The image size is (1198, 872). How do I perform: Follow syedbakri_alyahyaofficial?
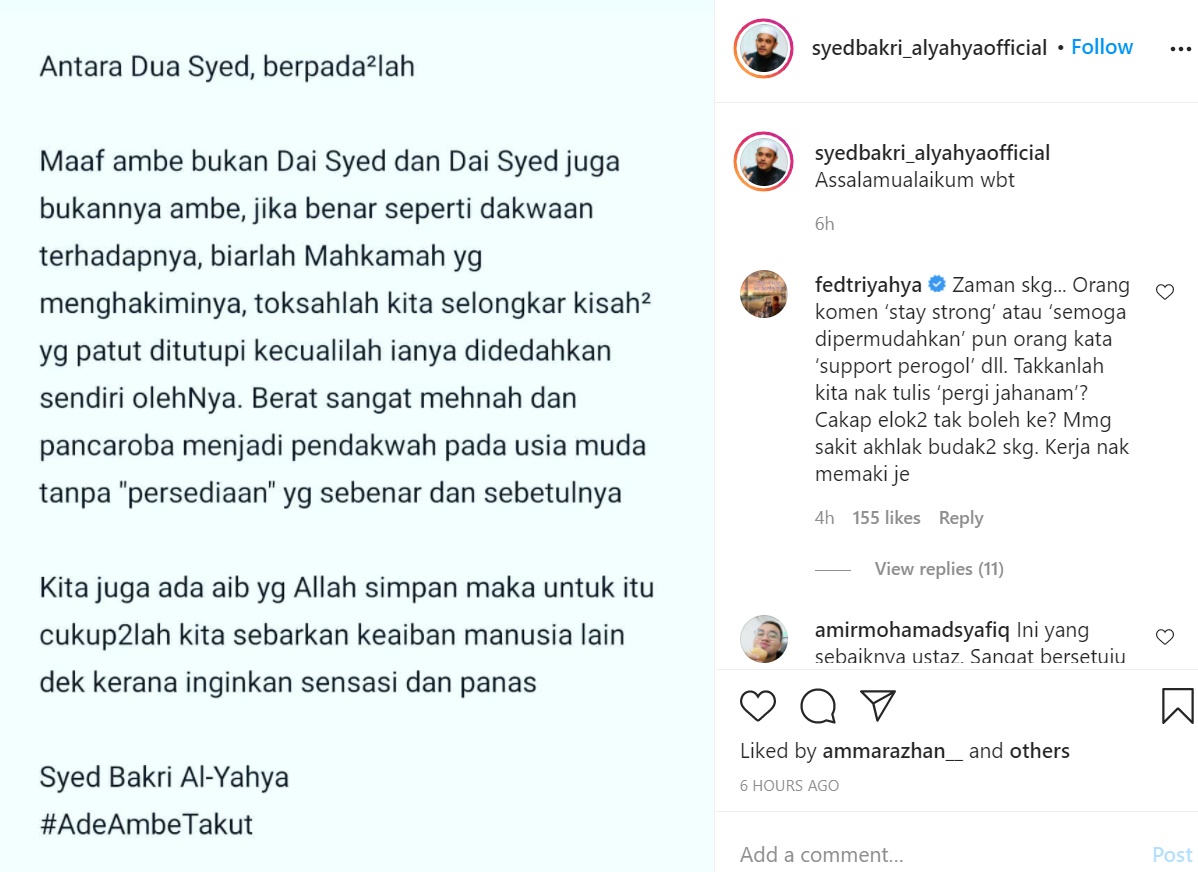pyautogui.click(x=1101, y=47)
